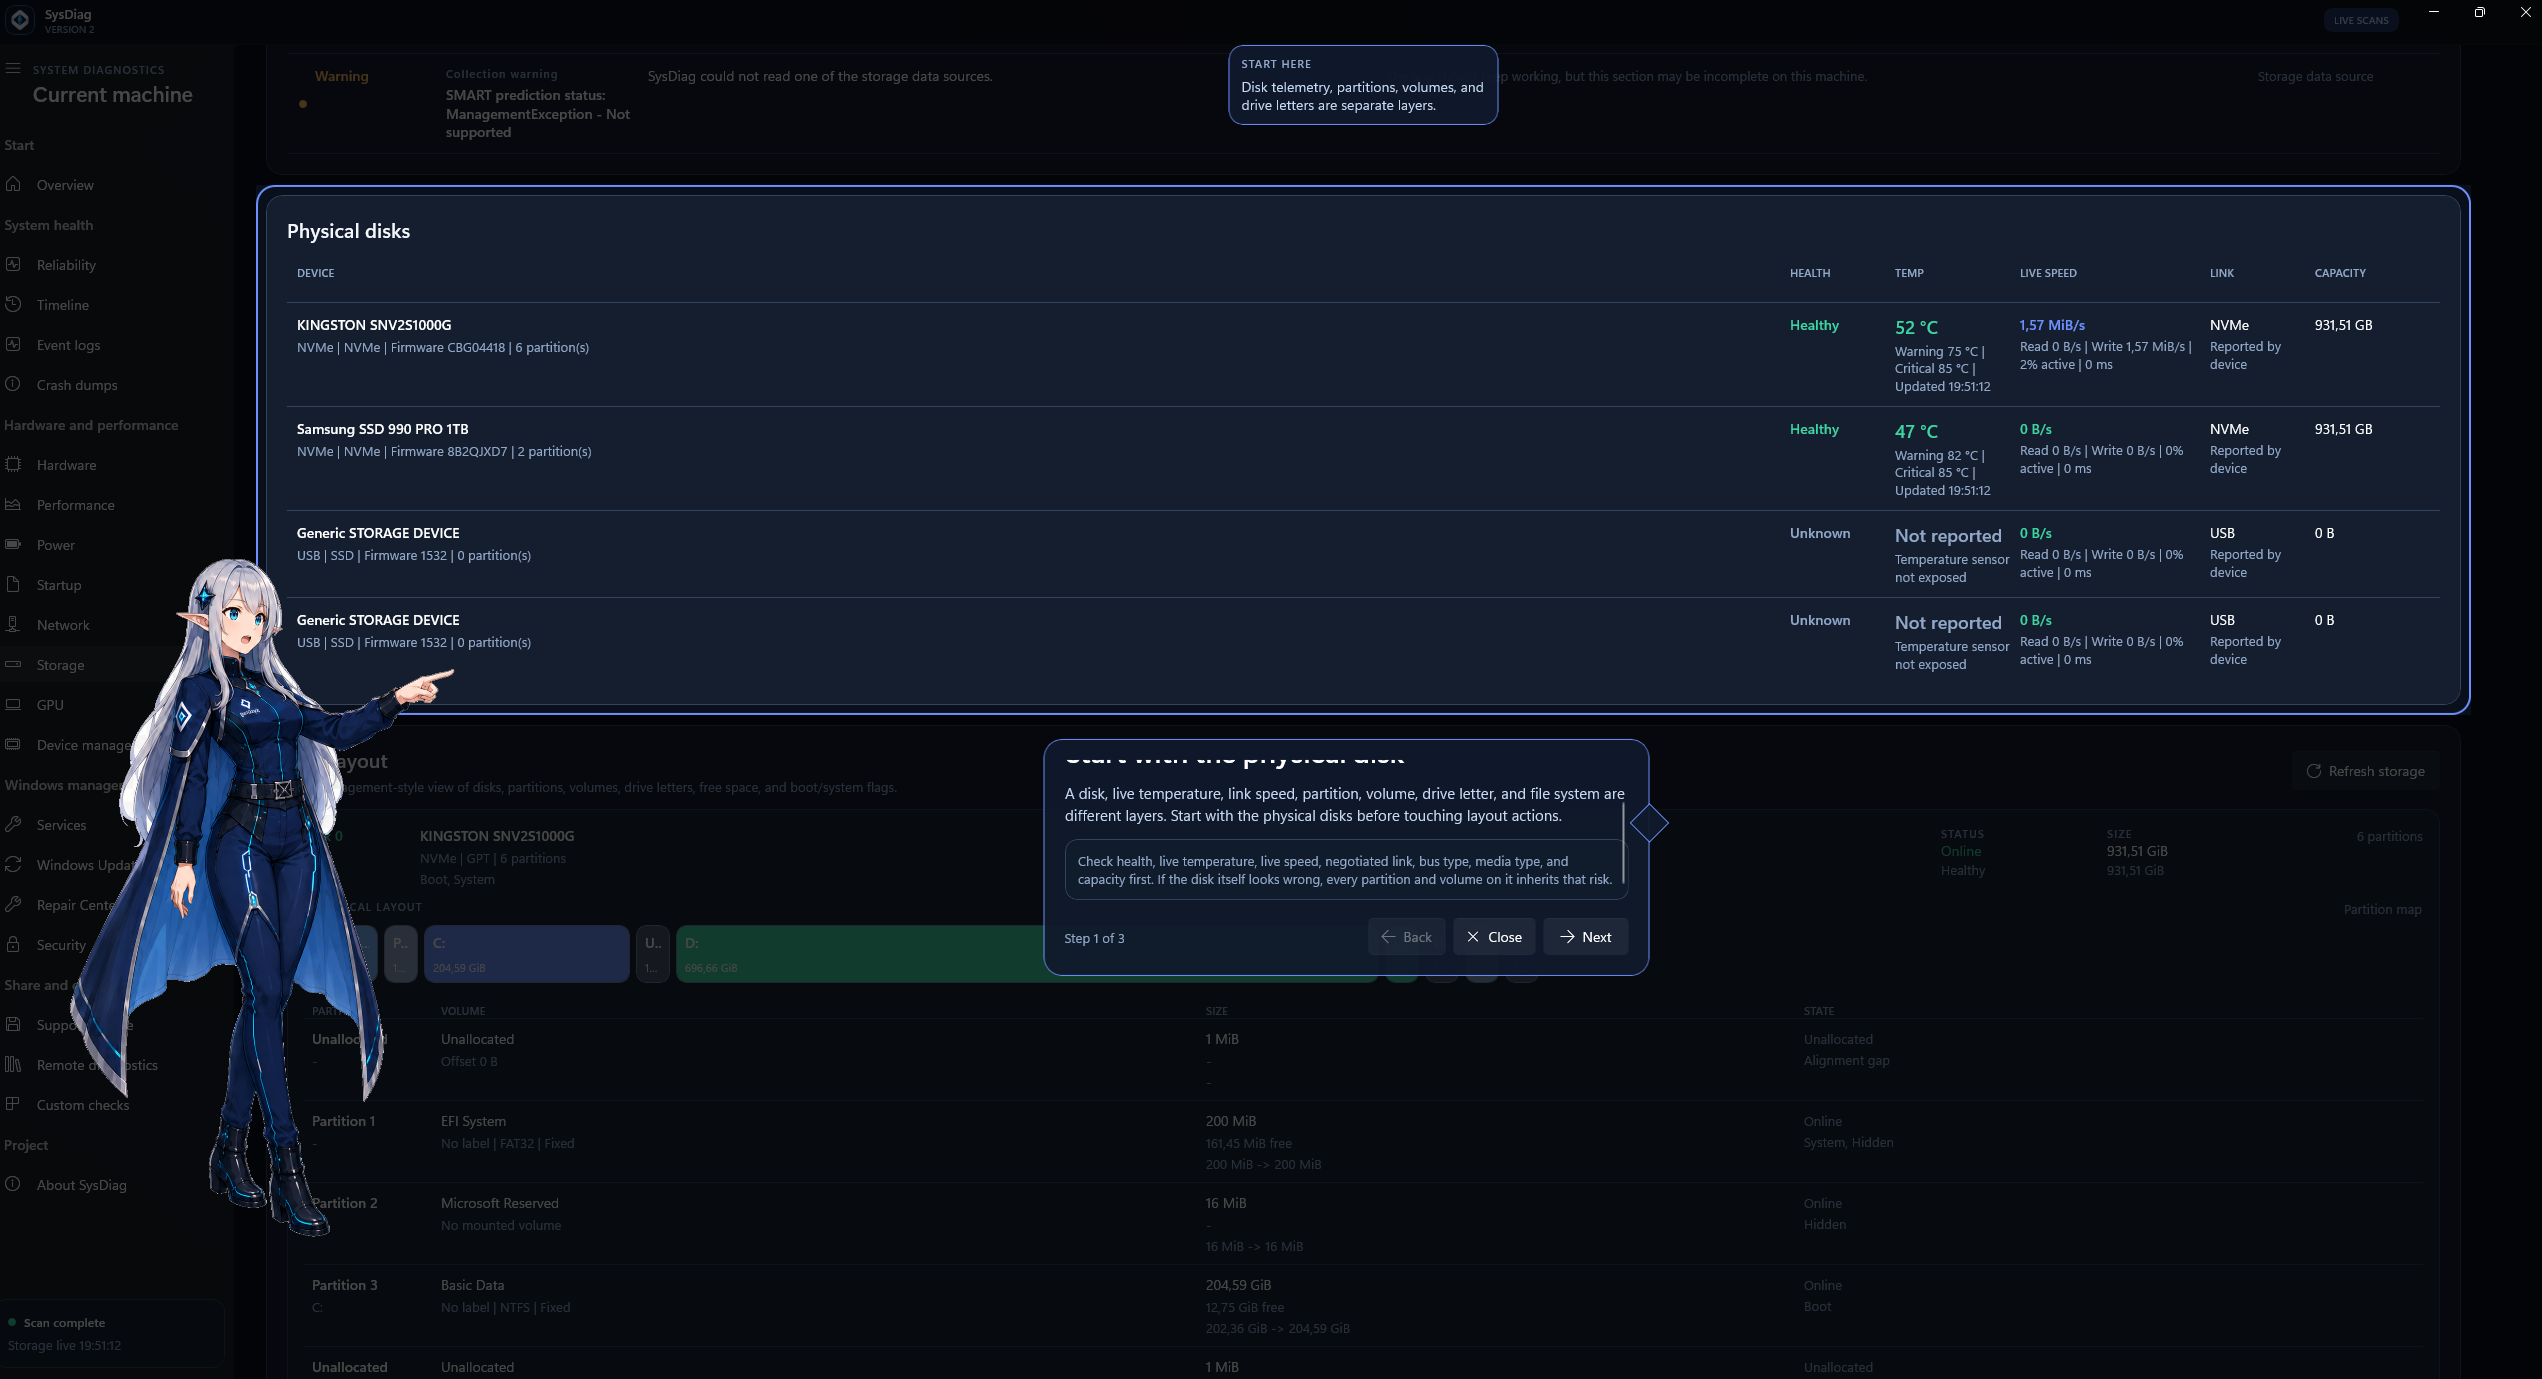
Task: Close the guided tour dialog
Action: point(1494,937)
